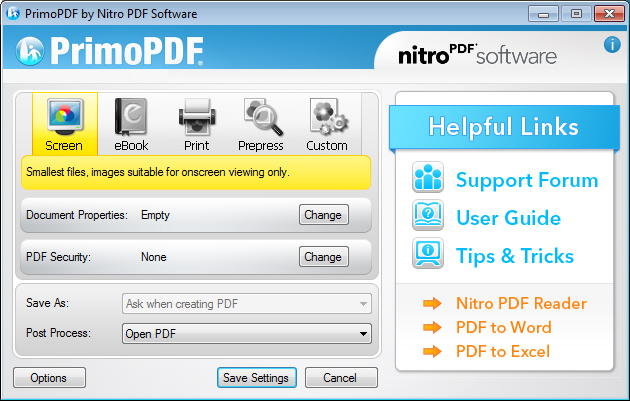Click the orange arrow beside PDF to Excel

432,352
